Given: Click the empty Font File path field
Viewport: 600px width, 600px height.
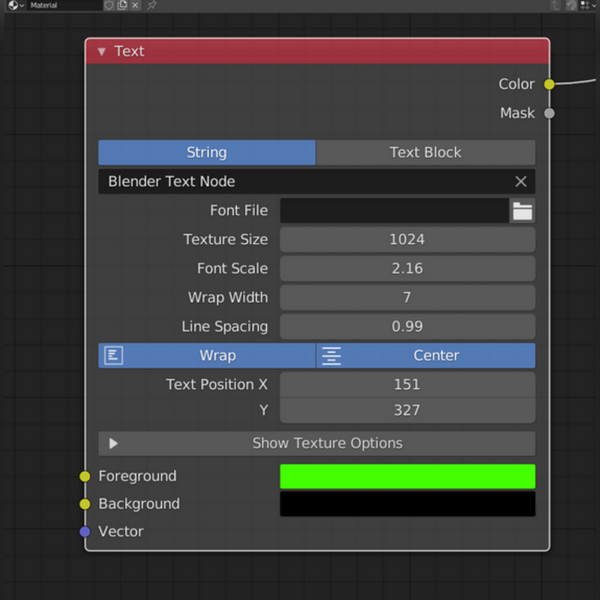Looking at the screenshot, I should pyautogui.click(x=394, y=210).
